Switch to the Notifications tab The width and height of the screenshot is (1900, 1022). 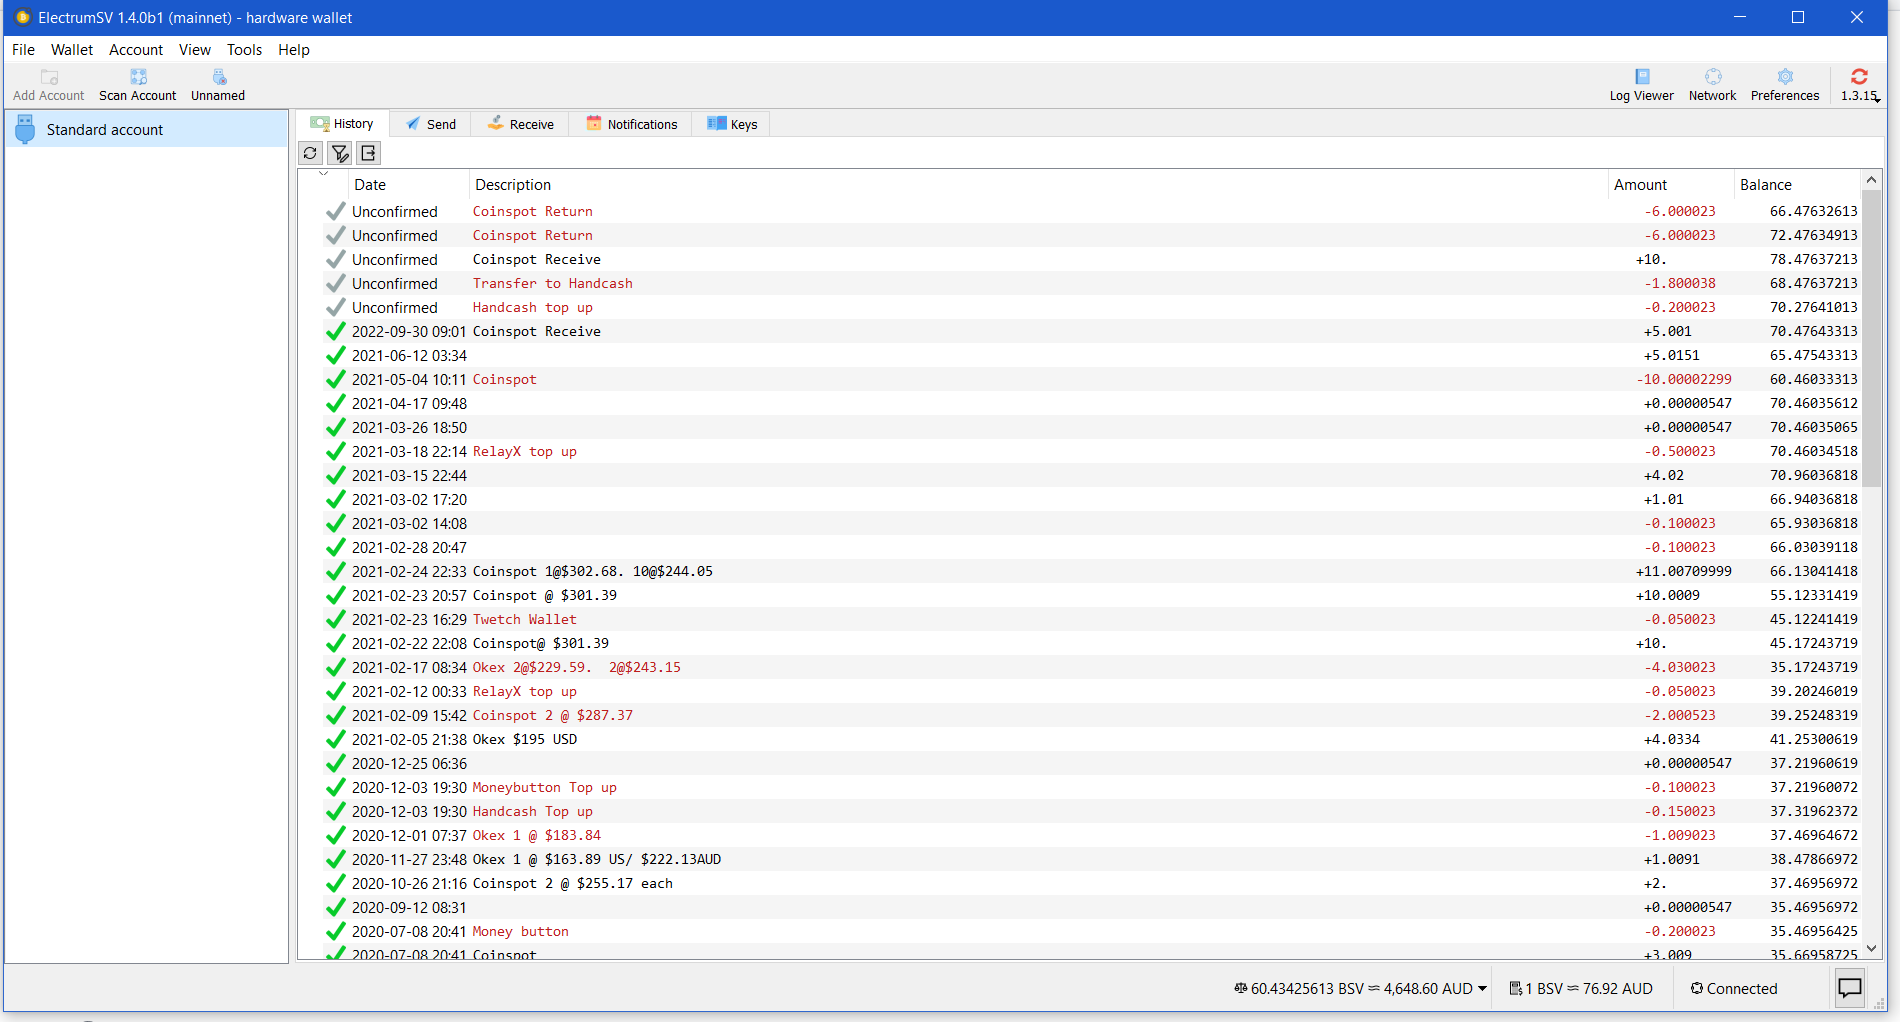click(x=631, y=123)
